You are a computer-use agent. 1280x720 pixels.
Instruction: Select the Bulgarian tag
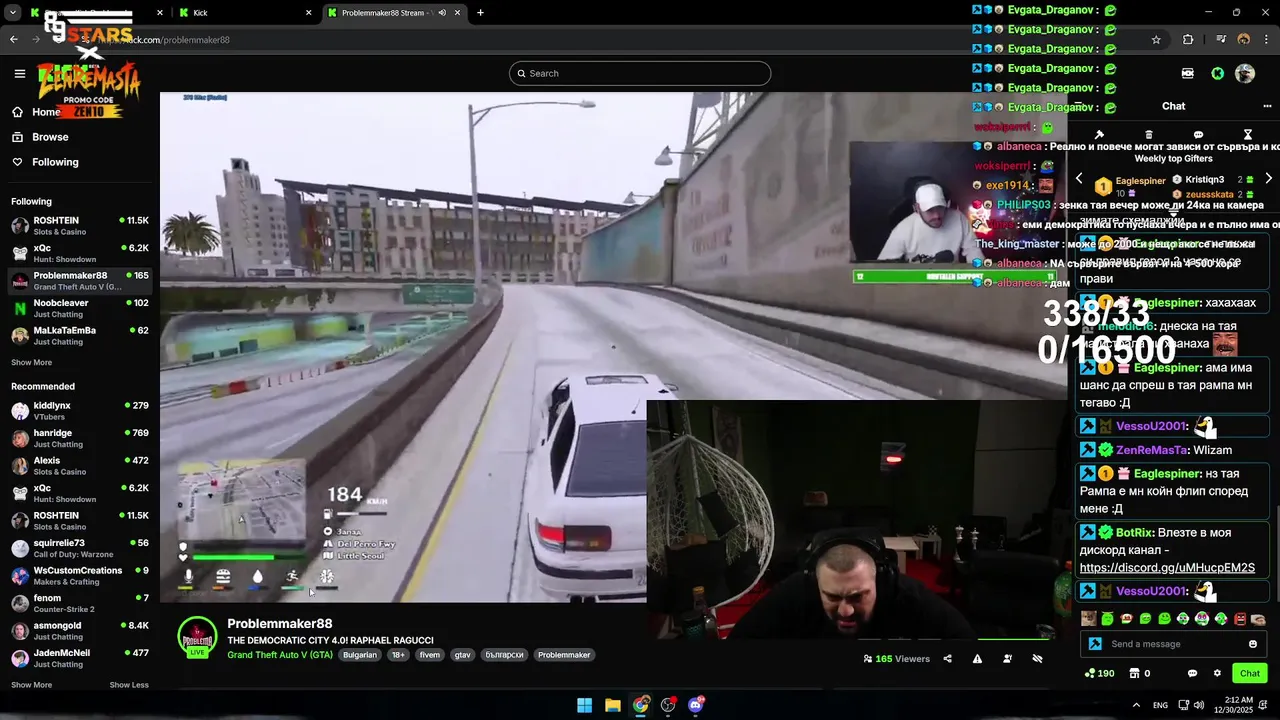(x=360, y=655)
